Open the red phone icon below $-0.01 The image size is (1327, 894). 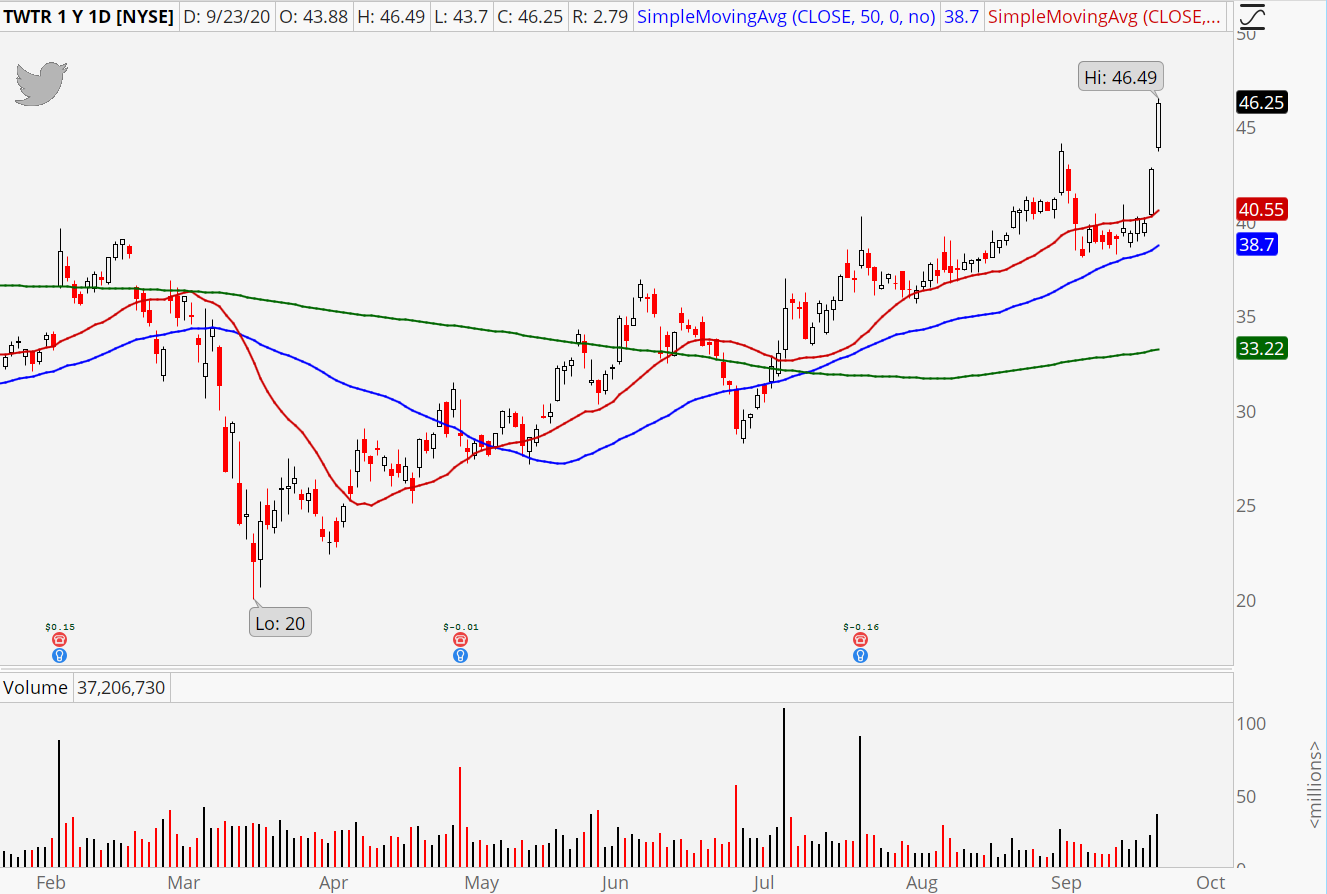coord(460,640)
